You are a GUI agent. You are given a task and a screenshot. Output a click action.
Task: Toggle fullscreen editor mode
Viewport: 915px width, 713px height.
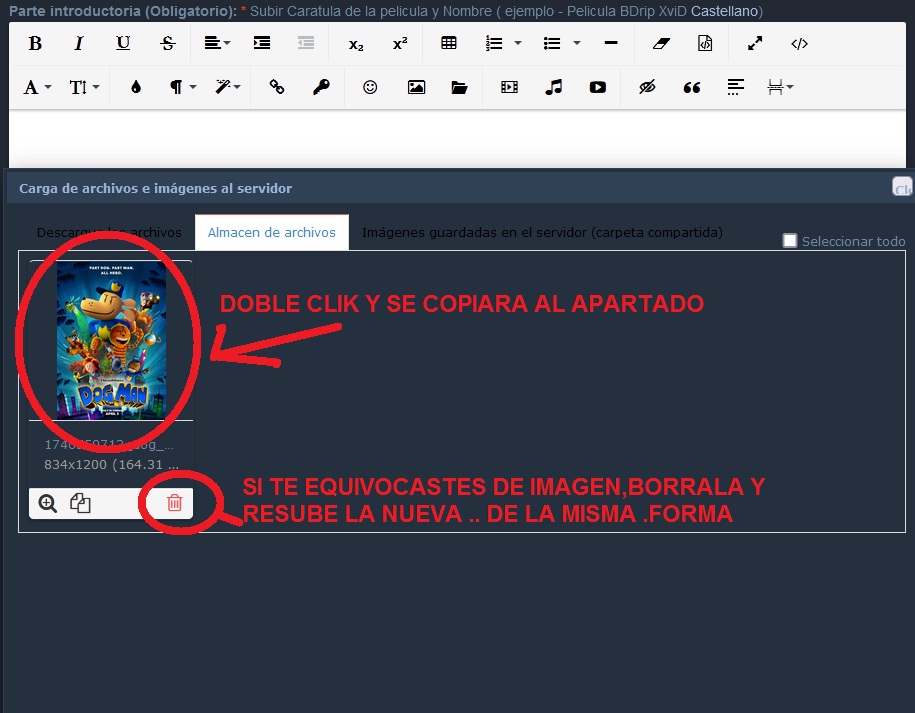click(x=755, y=43)
